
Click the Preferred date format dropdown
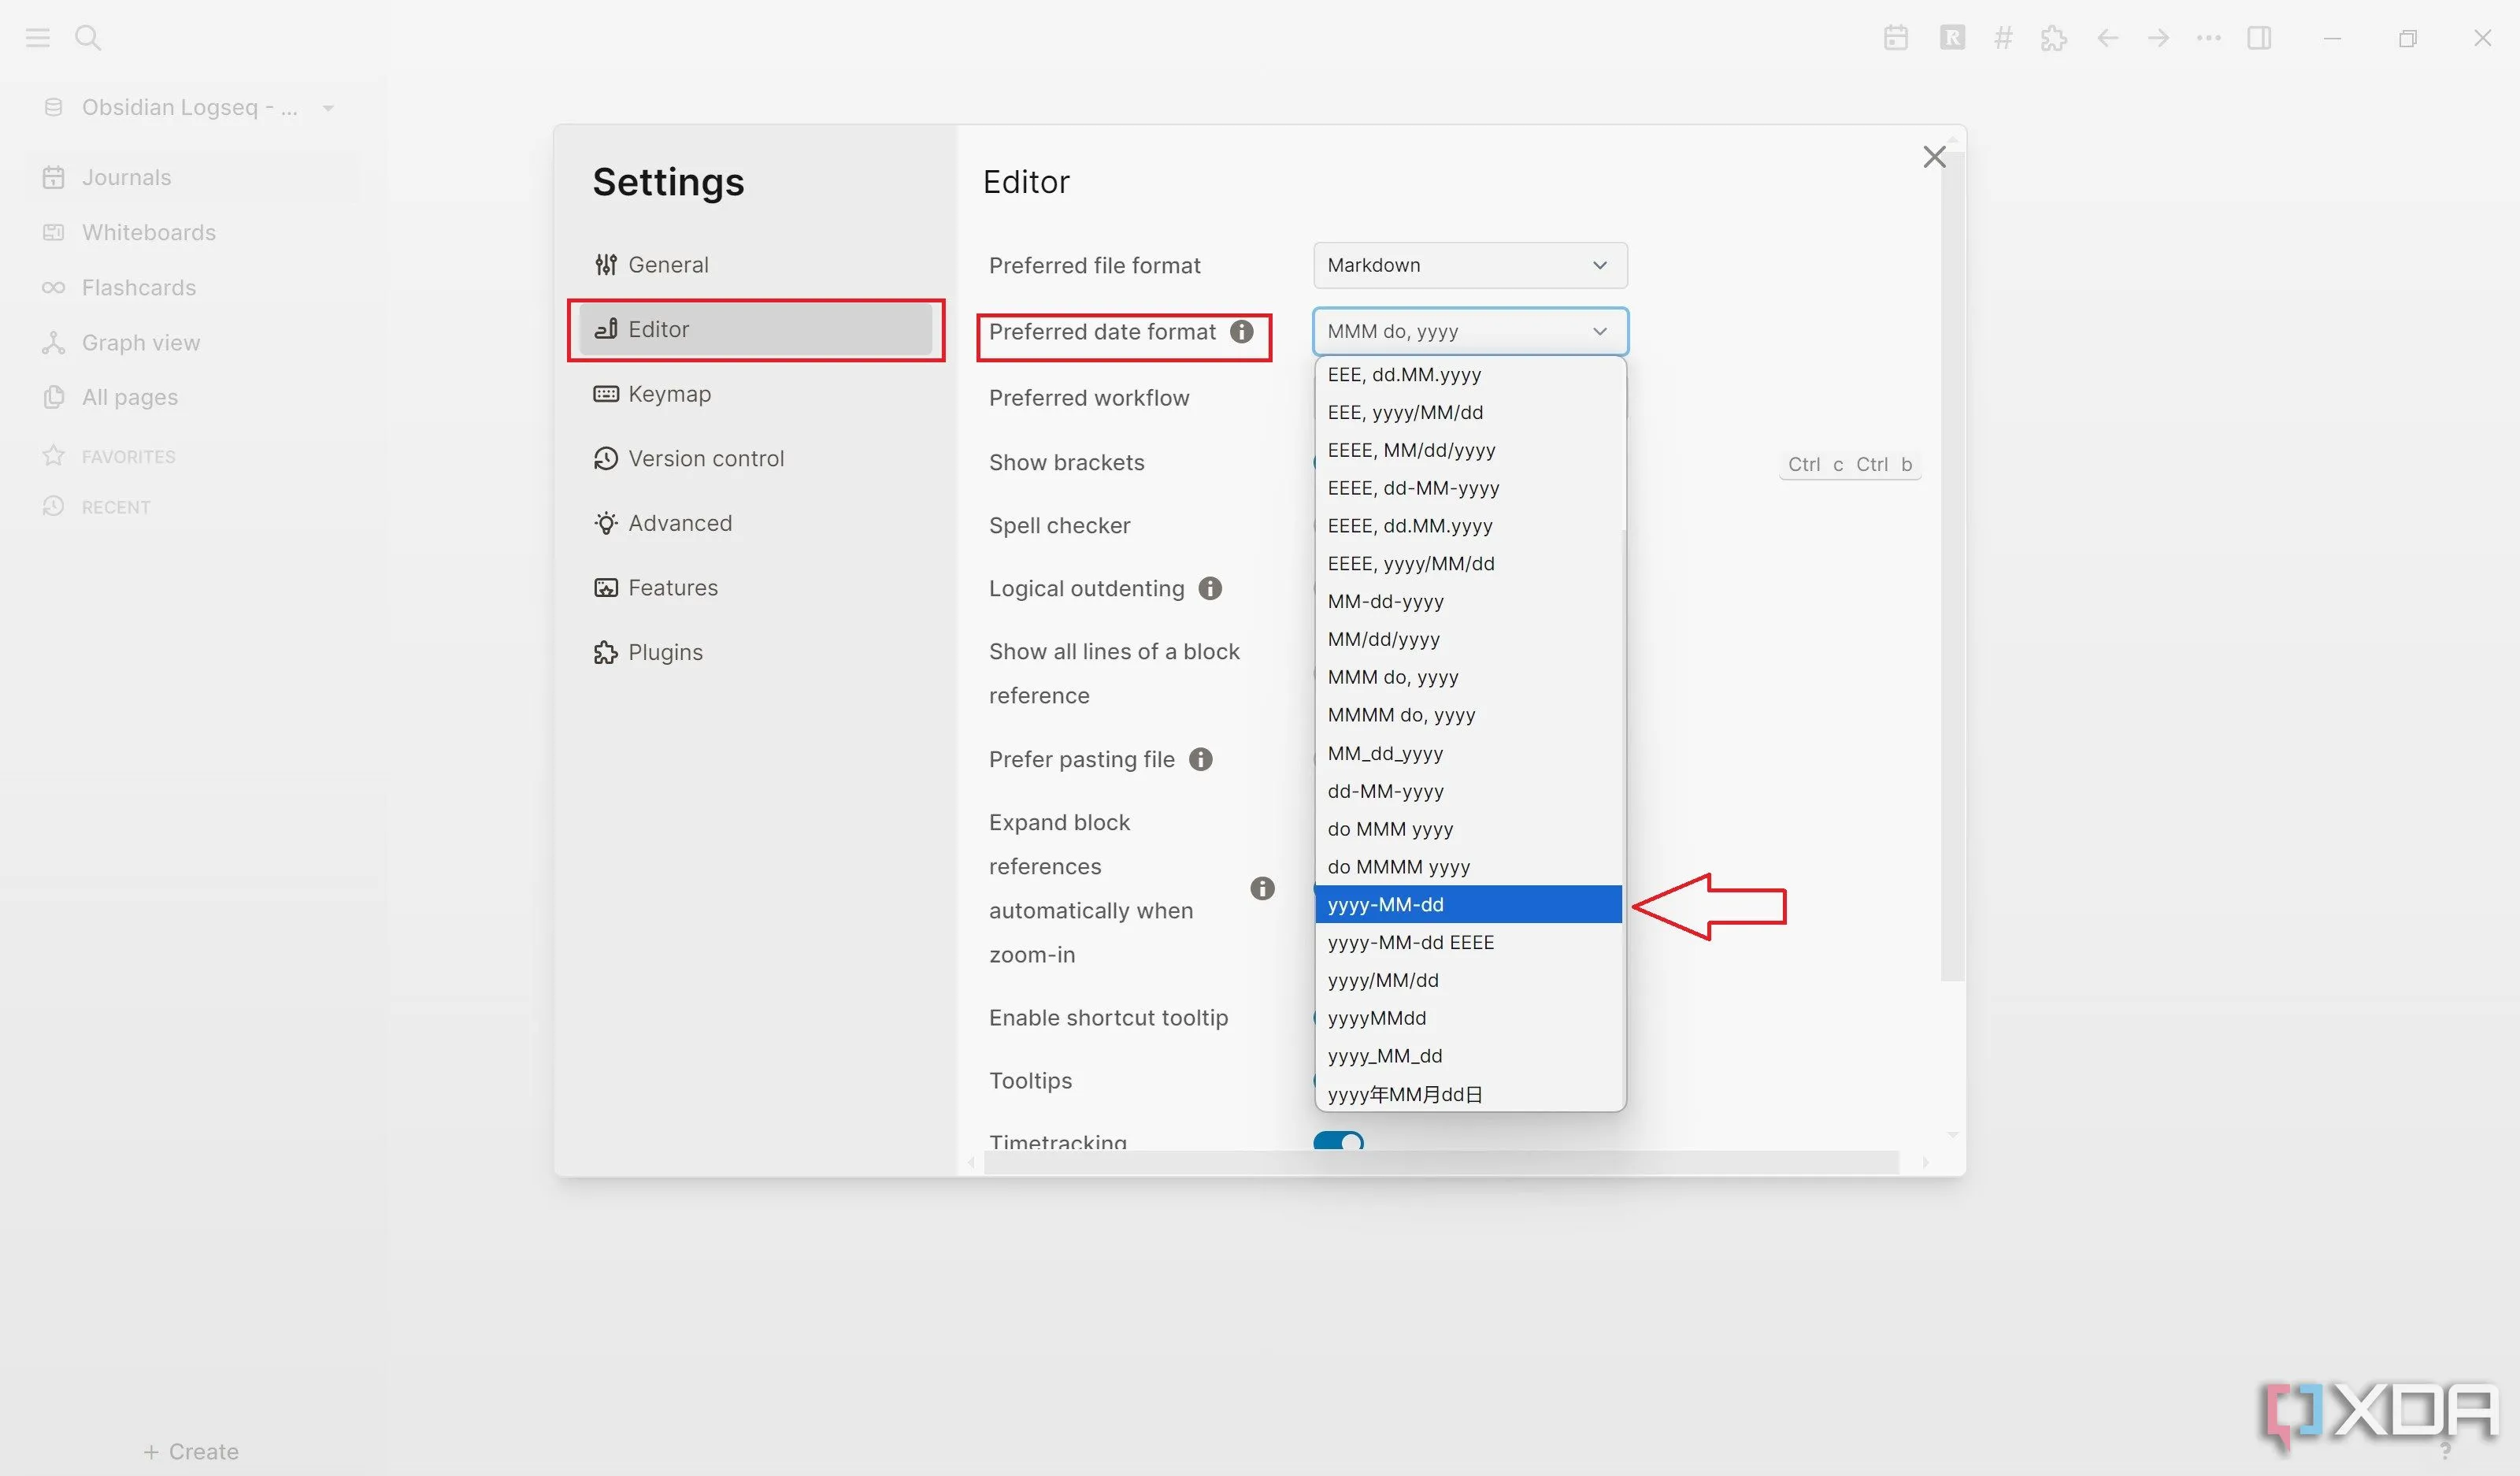1470,331
